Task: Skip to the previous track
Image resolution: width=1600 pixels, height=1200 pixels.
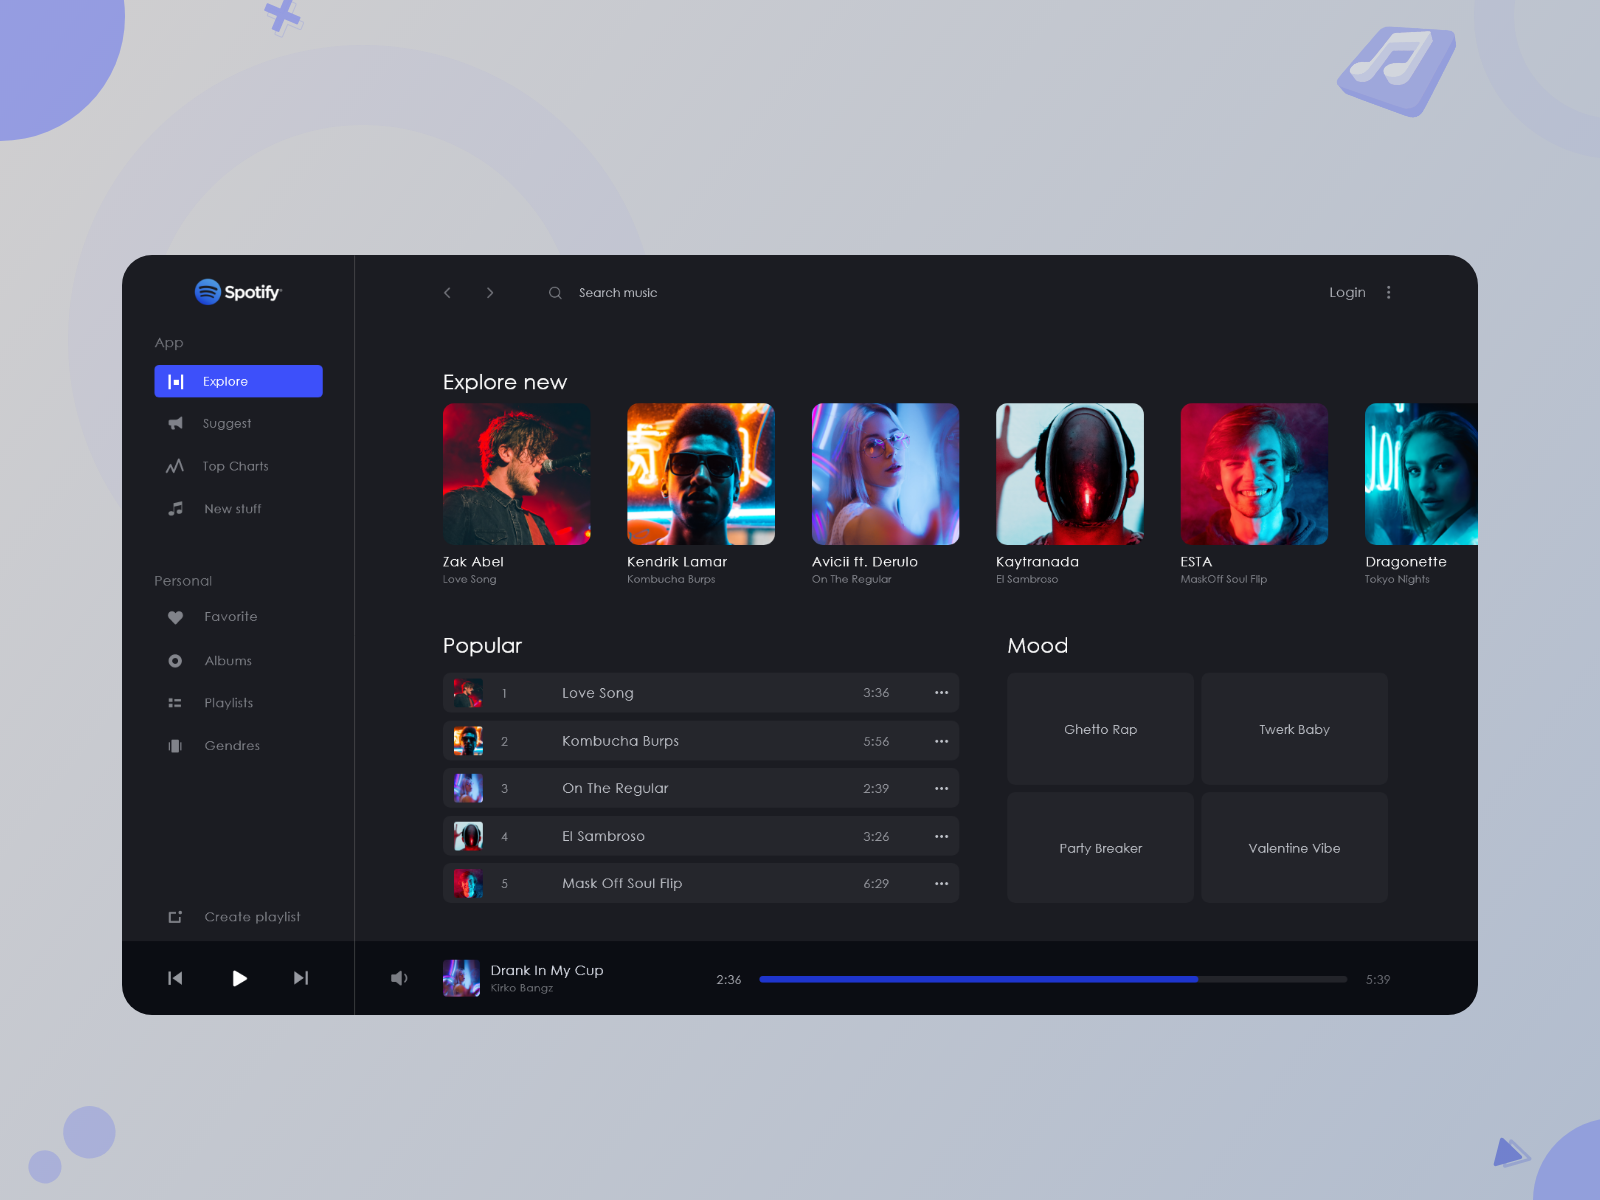Action: coord(175,978)
